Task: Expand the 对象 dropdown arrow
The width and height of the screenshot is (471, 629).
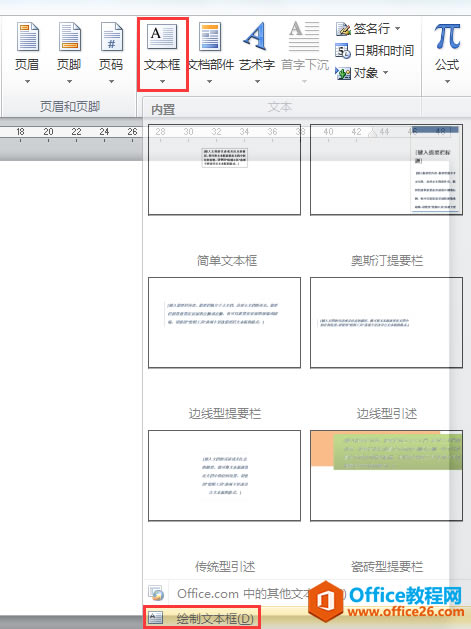Action: tap(386, 73)
